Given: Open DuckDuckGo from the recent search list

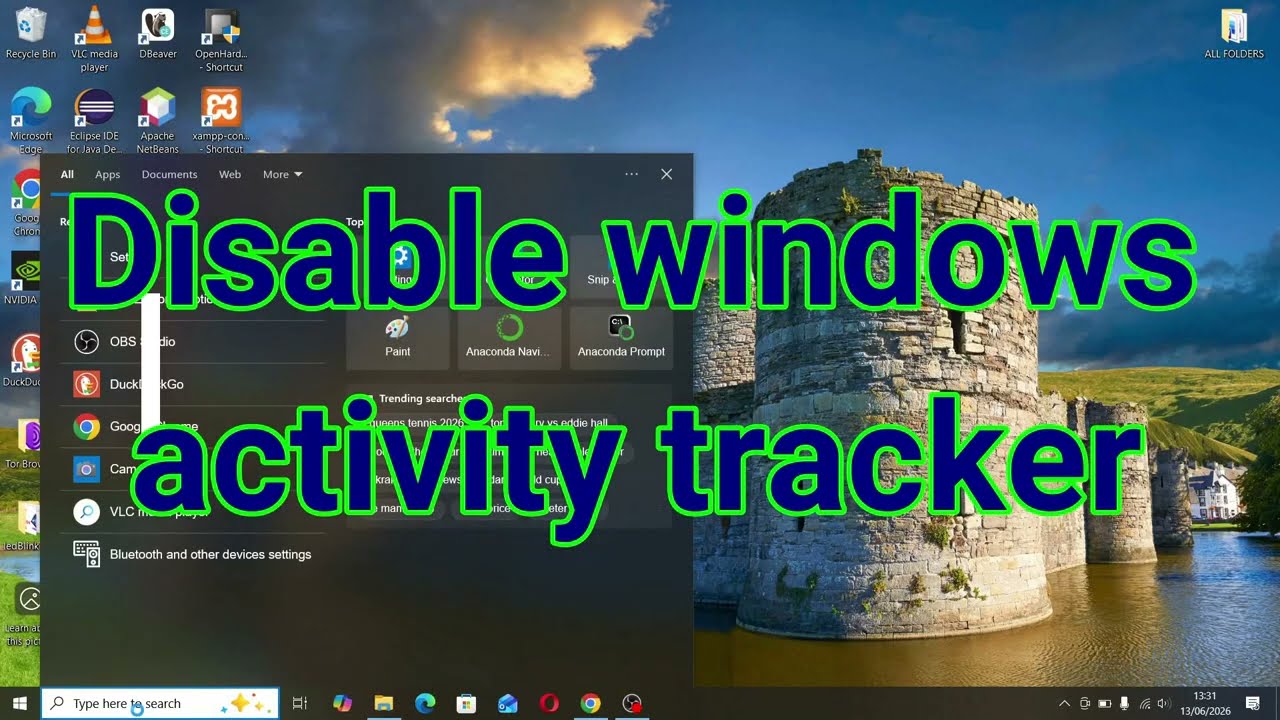Looking at the screenshot, I should coord(194,384).
